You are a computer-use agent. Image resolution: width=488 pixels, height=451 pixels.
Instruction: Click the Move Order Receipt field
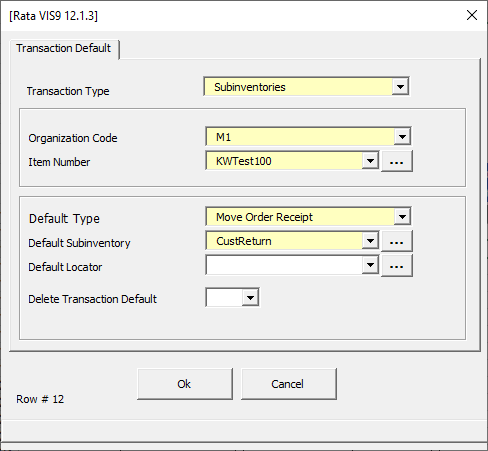300,217
